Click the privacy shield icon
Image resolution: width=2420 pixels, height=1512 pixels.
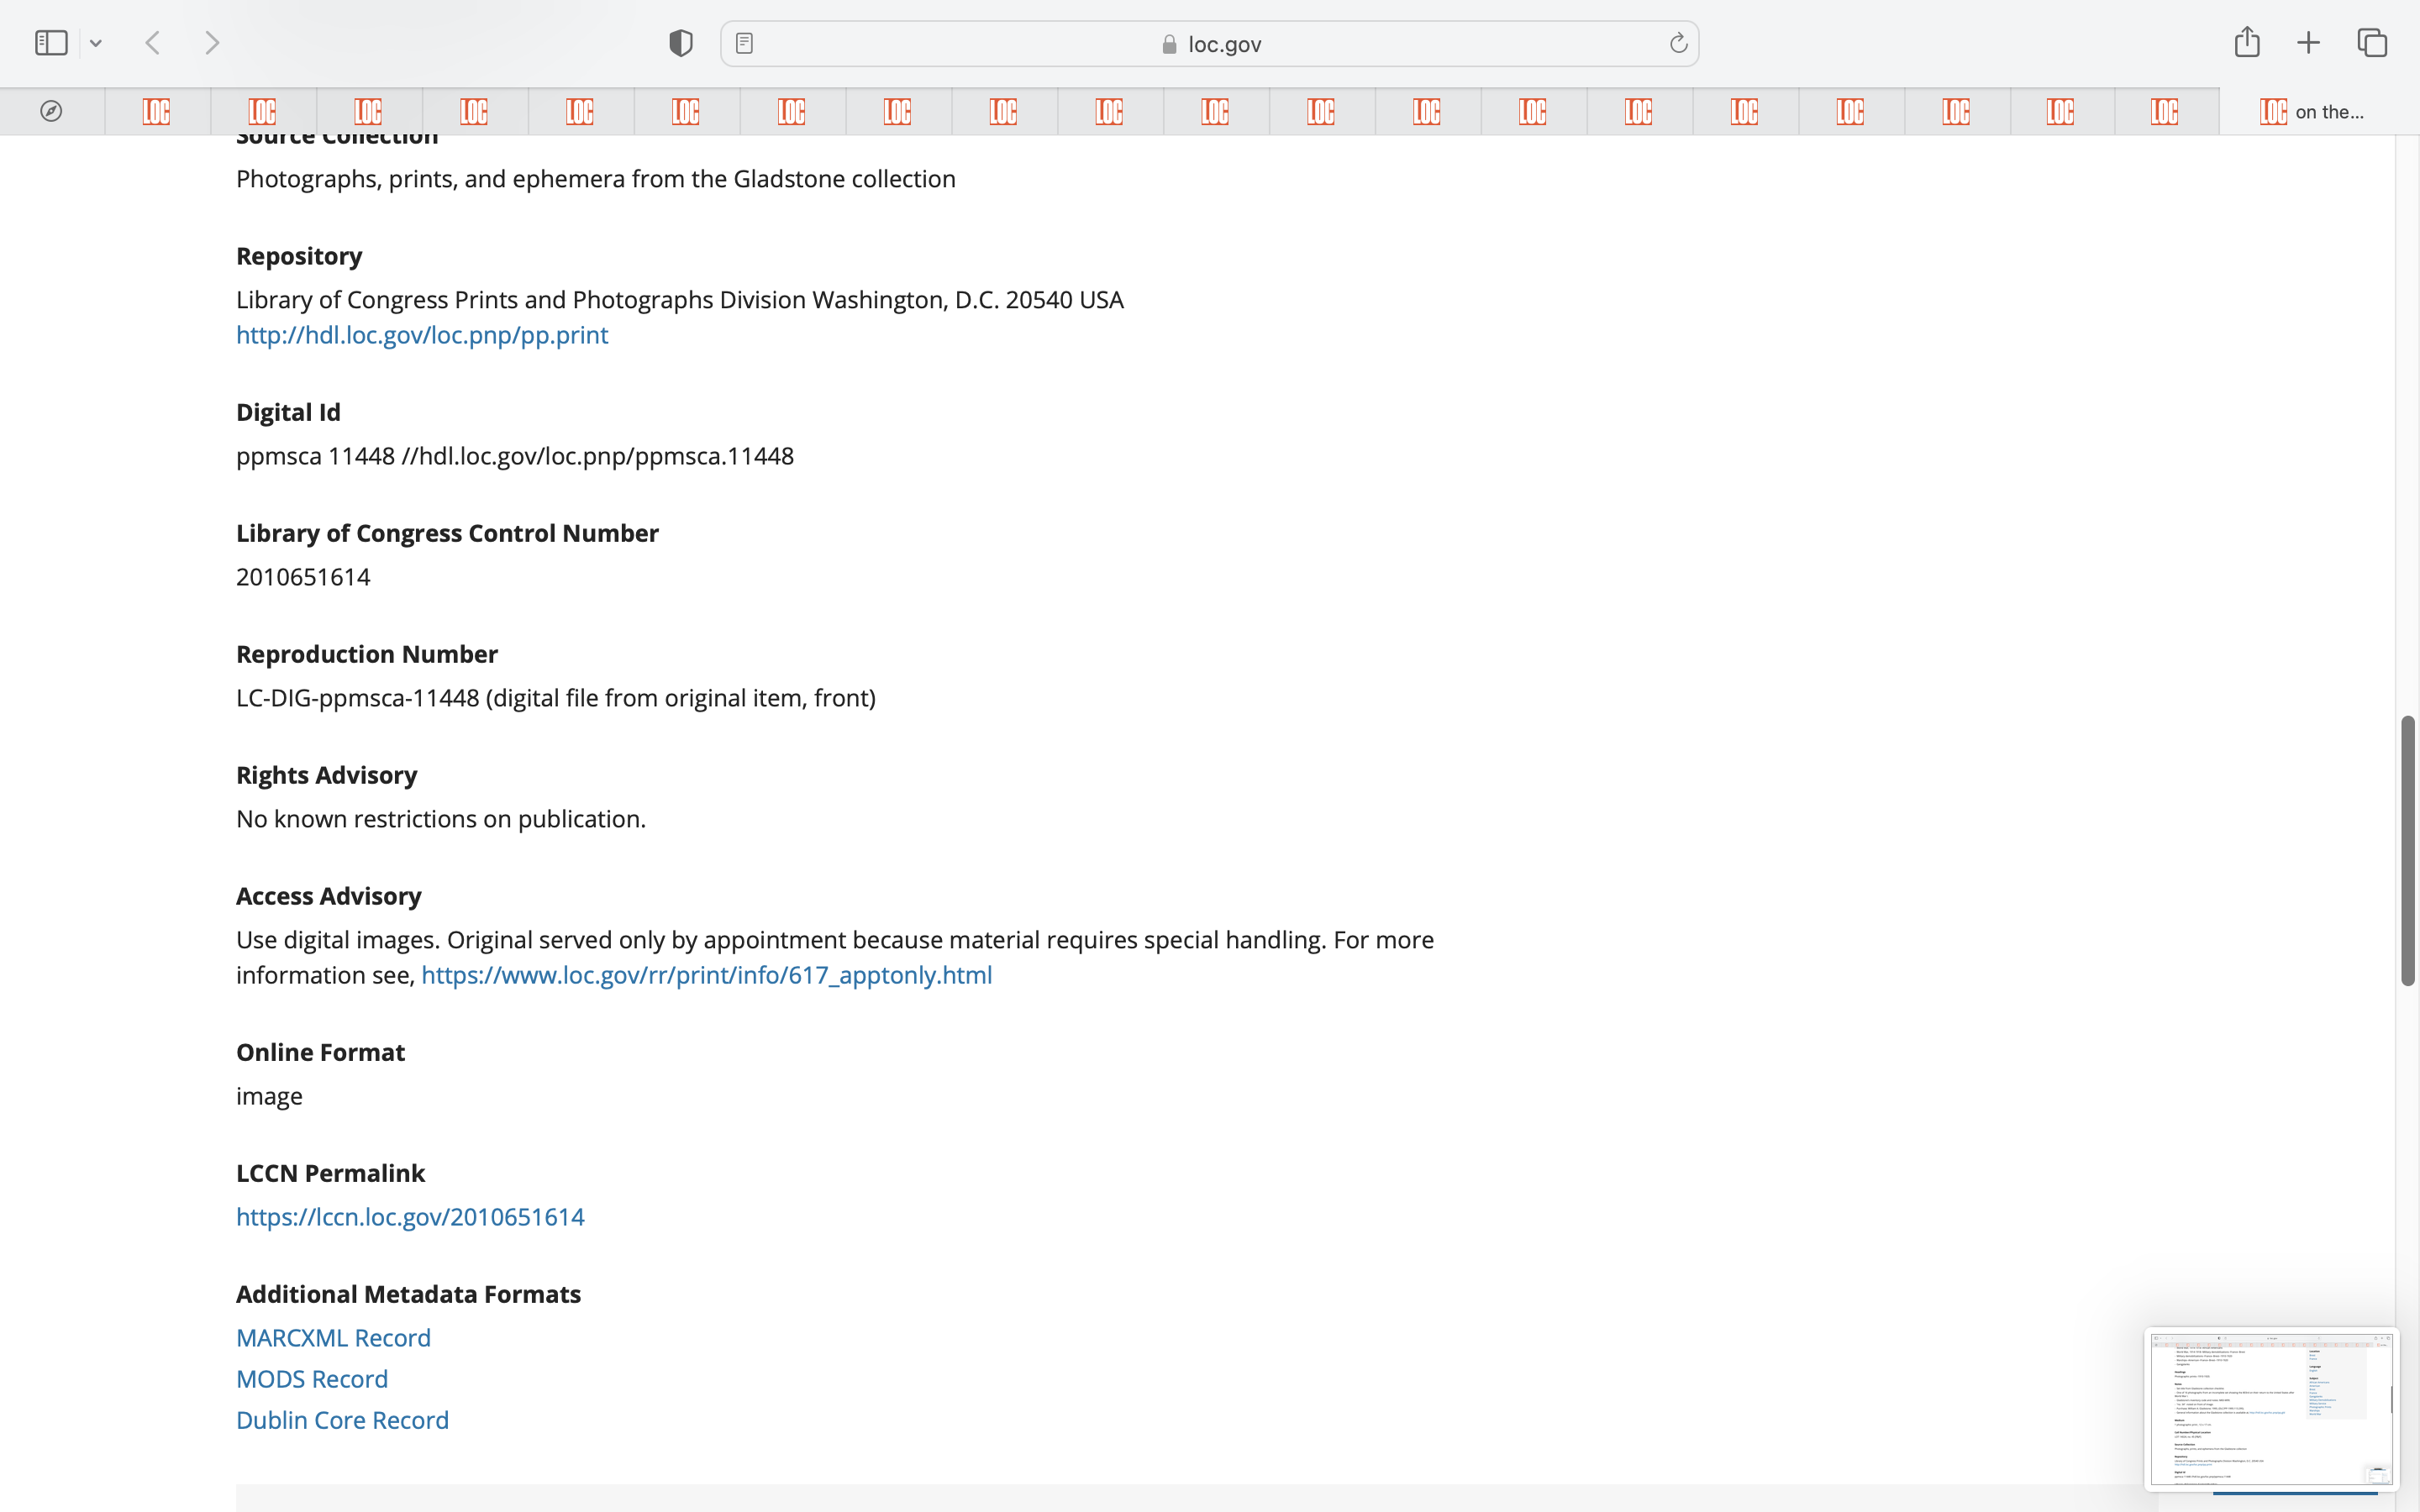click(680, 43)
